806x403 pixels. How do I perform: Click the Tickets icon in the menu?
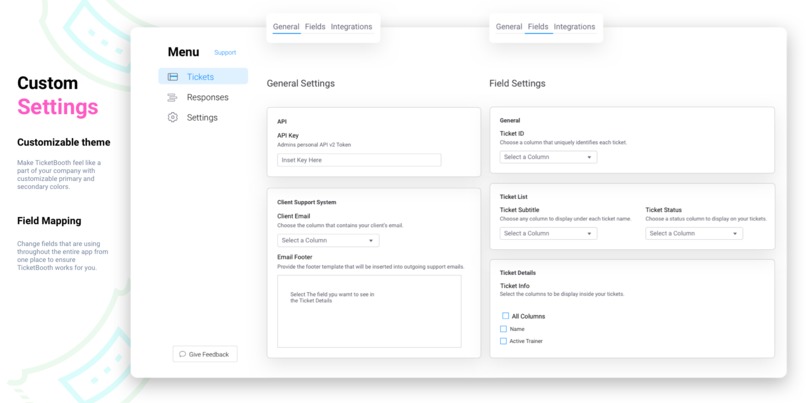173,77
